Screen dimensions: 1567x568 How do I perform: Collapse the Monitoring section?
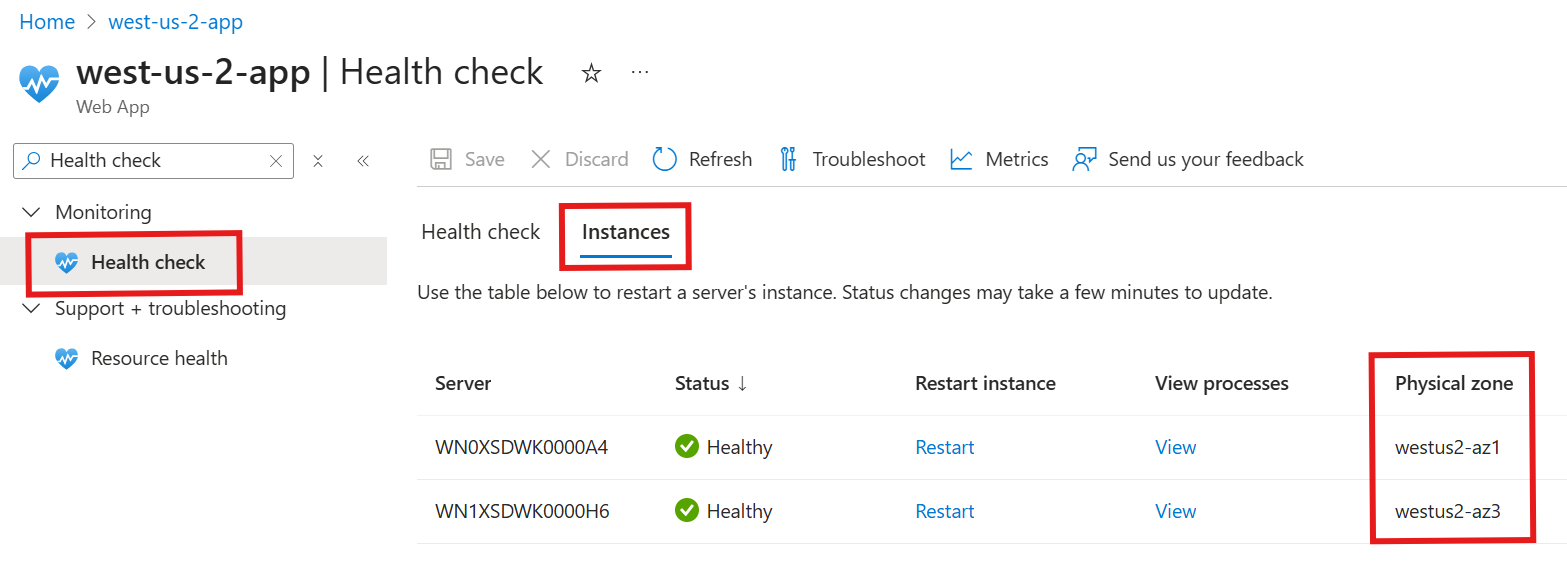click(32, 212)
